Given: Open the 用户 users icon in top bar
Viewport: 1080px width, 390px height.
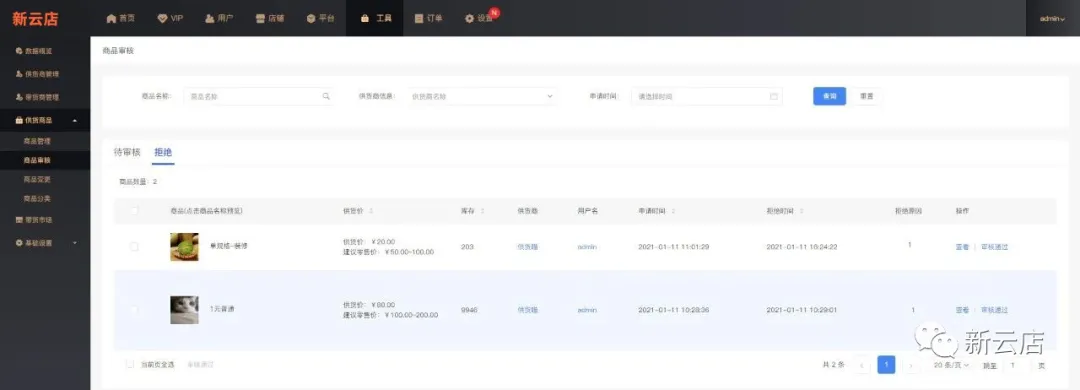Looking at the screenshot, I should point(209,19).
